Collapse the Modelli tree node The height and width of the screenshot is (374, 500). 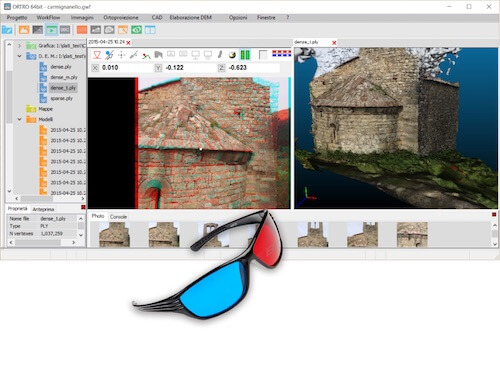coord(19,119)
